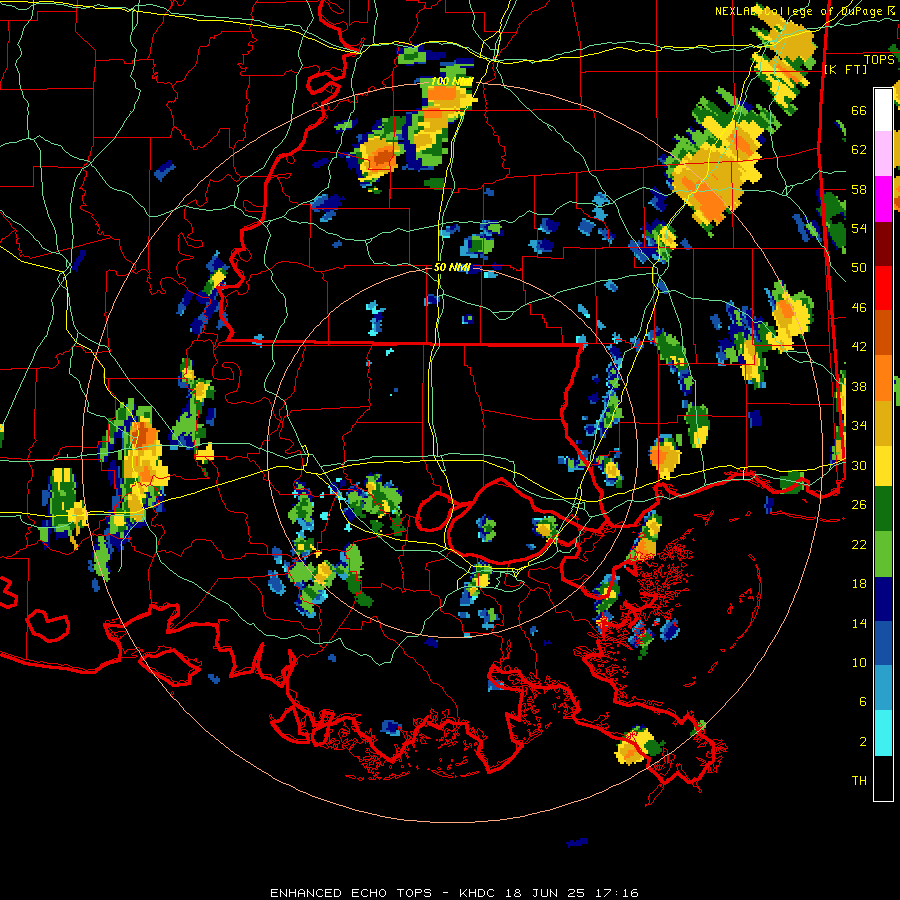Click the '6' legend value
Screen dimensions: 900x900
[x=863, y=702]
